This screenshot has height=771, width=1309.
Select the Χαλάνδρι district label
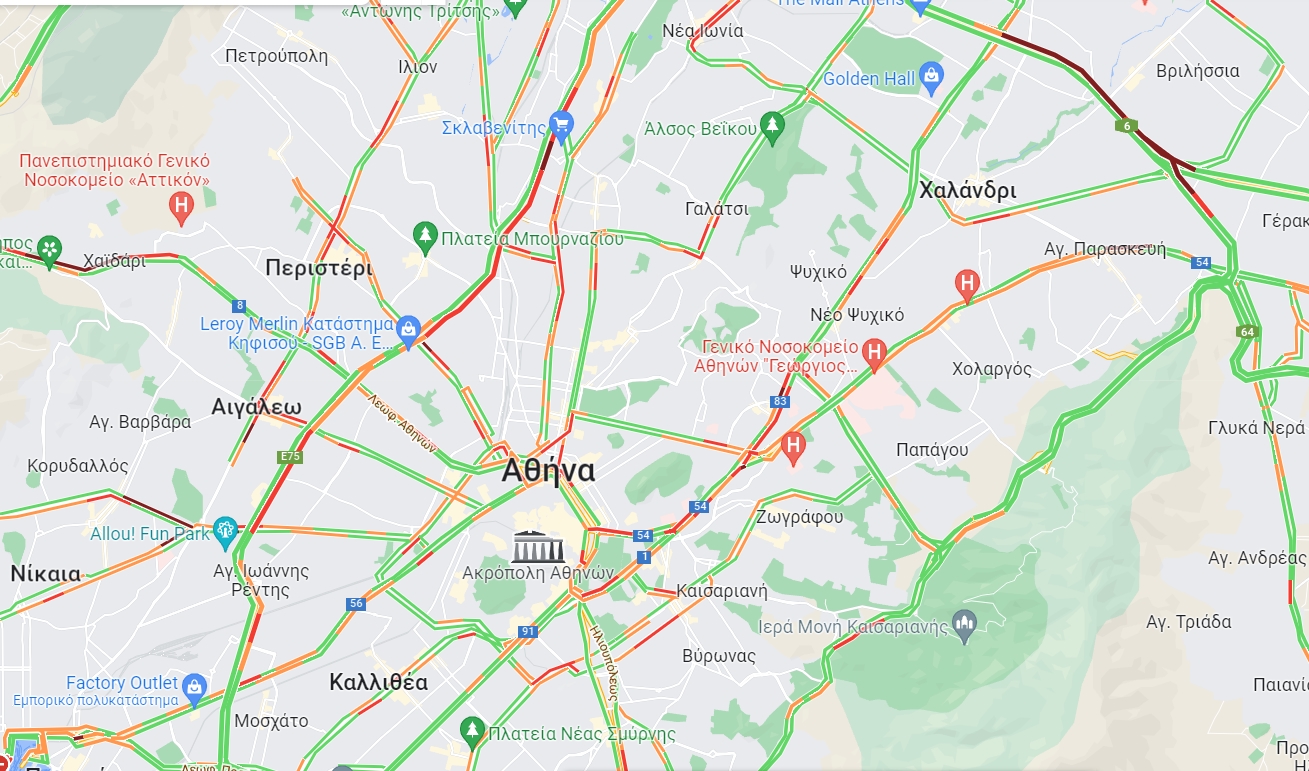967,190
